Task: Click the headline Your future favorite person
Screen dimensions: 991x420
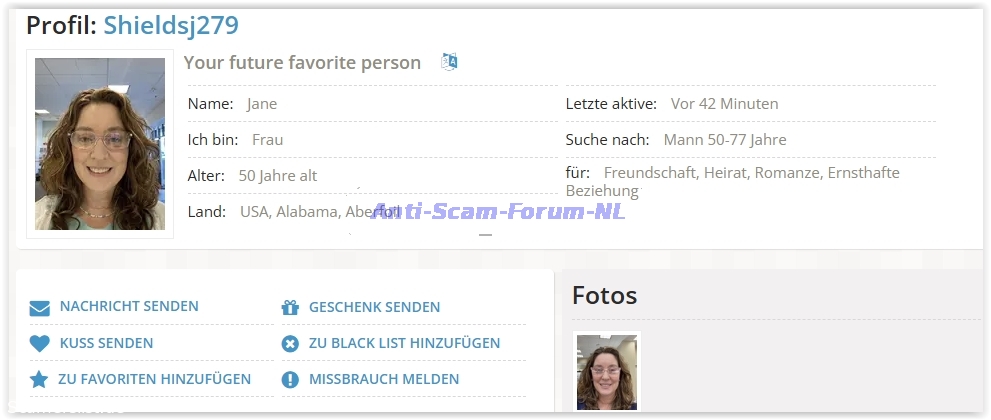Action: point(302,62)
